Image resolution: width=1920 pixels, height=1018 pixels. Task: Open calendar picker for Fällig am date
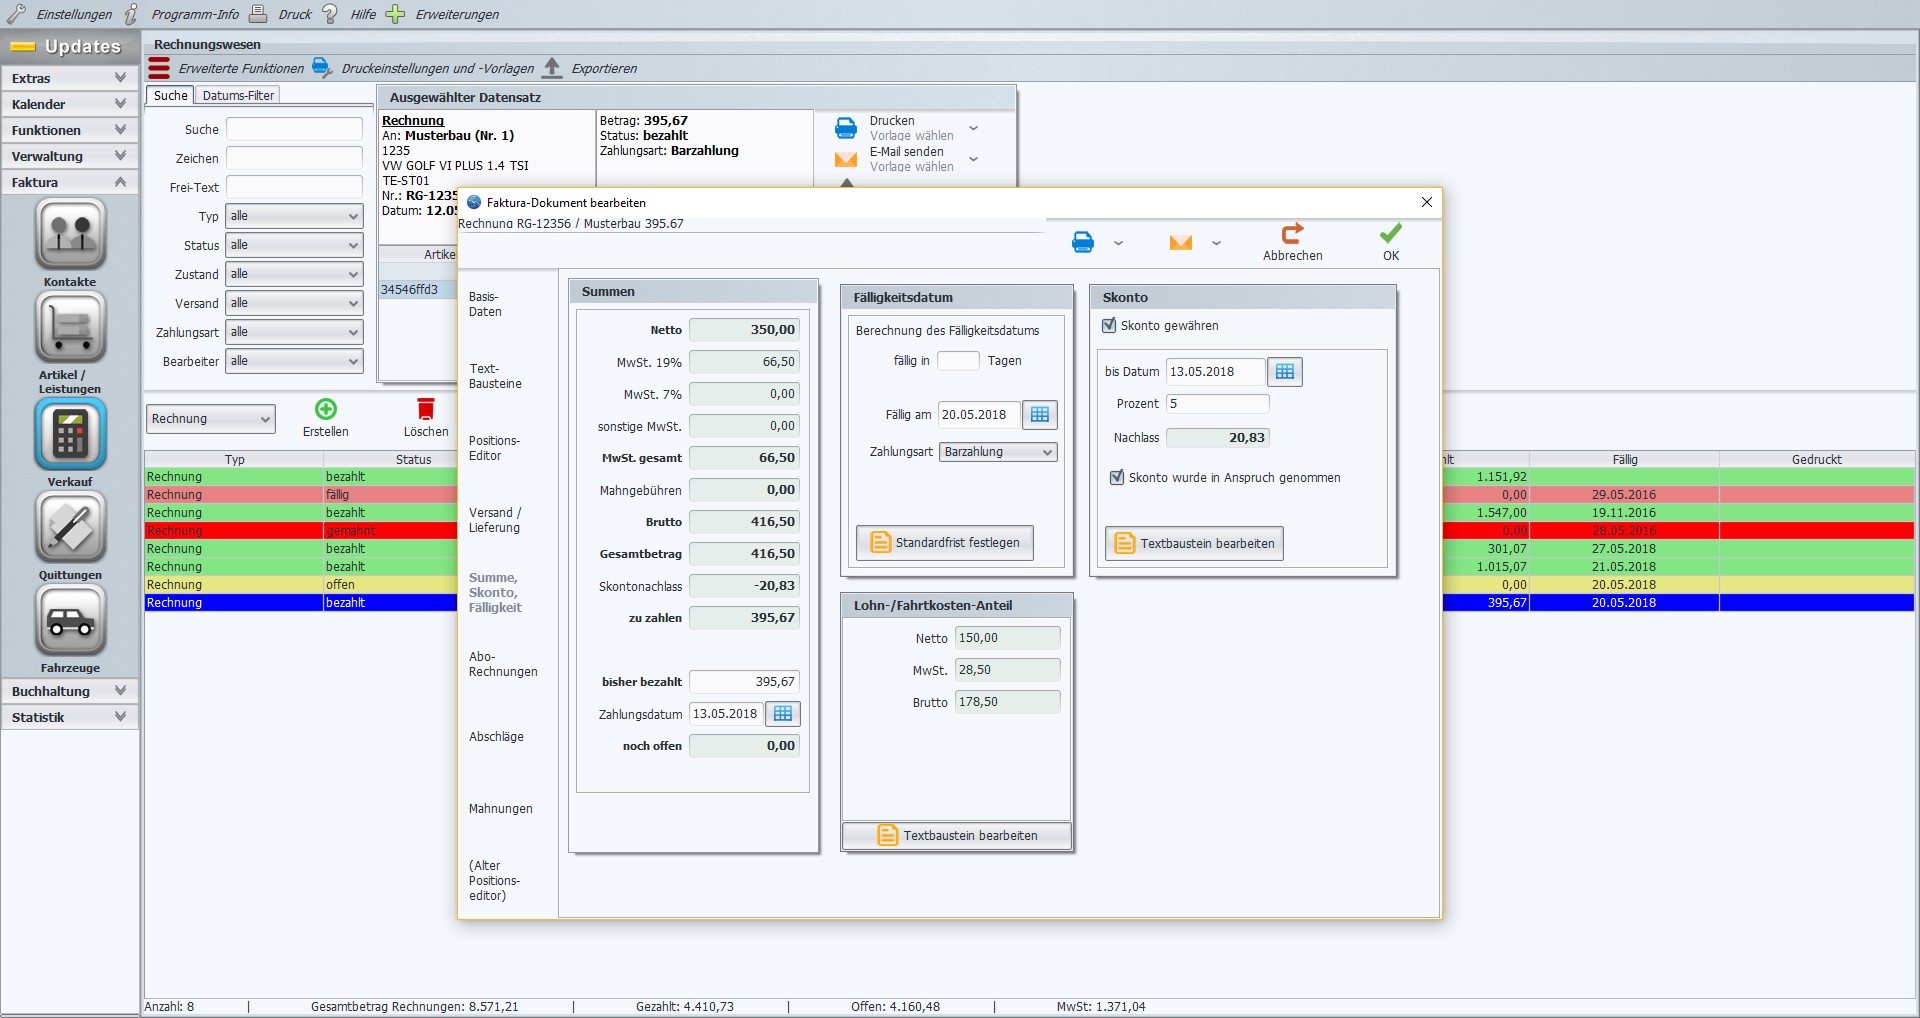pos(1040,415)
